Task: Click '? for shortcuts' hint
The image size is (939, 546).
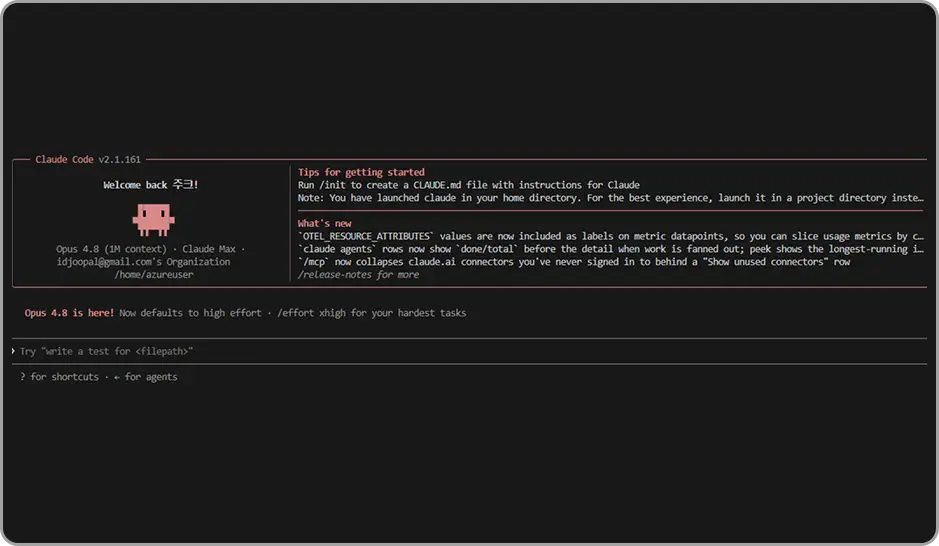Action: tap(59, 377)
